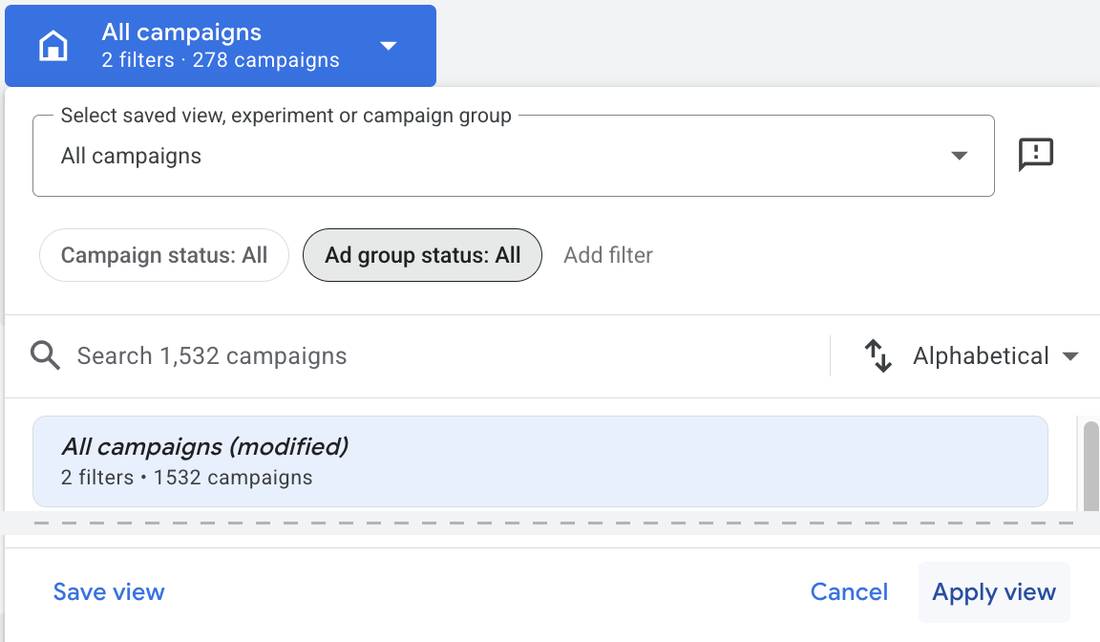Click the sort order arrows icon
Viewport: 1100px width, 642px height.
pos(878,356)
